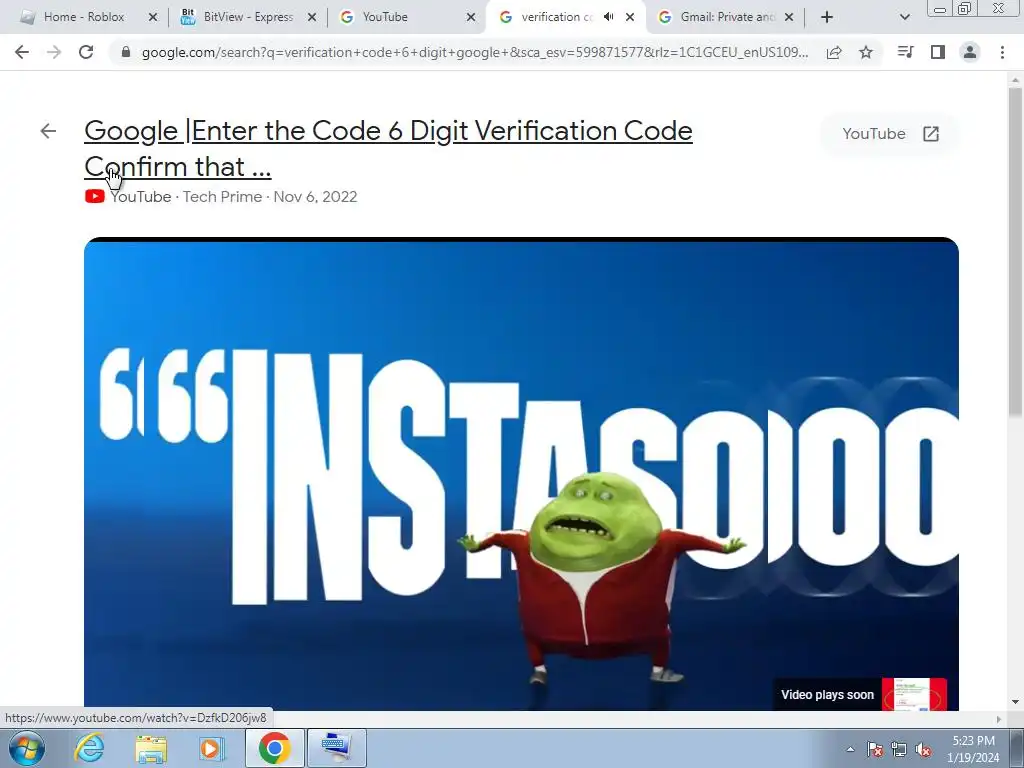1024x768 pixels.
Task: Close the Gmail tab
Action: (789, 17)
